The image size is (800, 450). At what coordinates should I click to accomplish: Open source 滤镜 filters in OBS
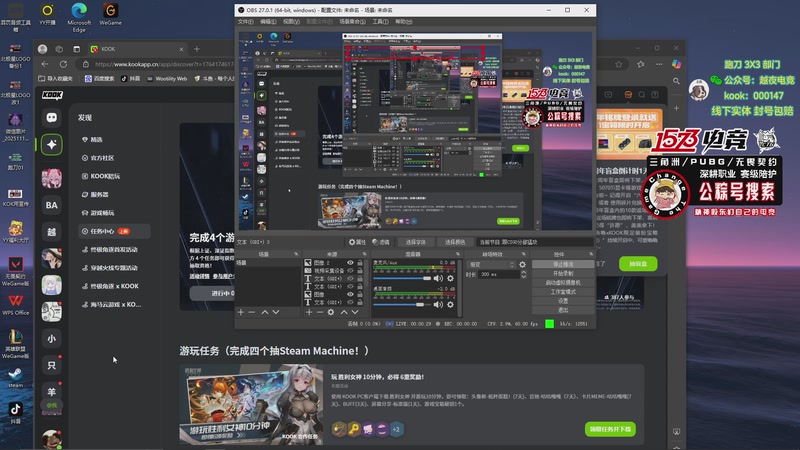(381, 242)
